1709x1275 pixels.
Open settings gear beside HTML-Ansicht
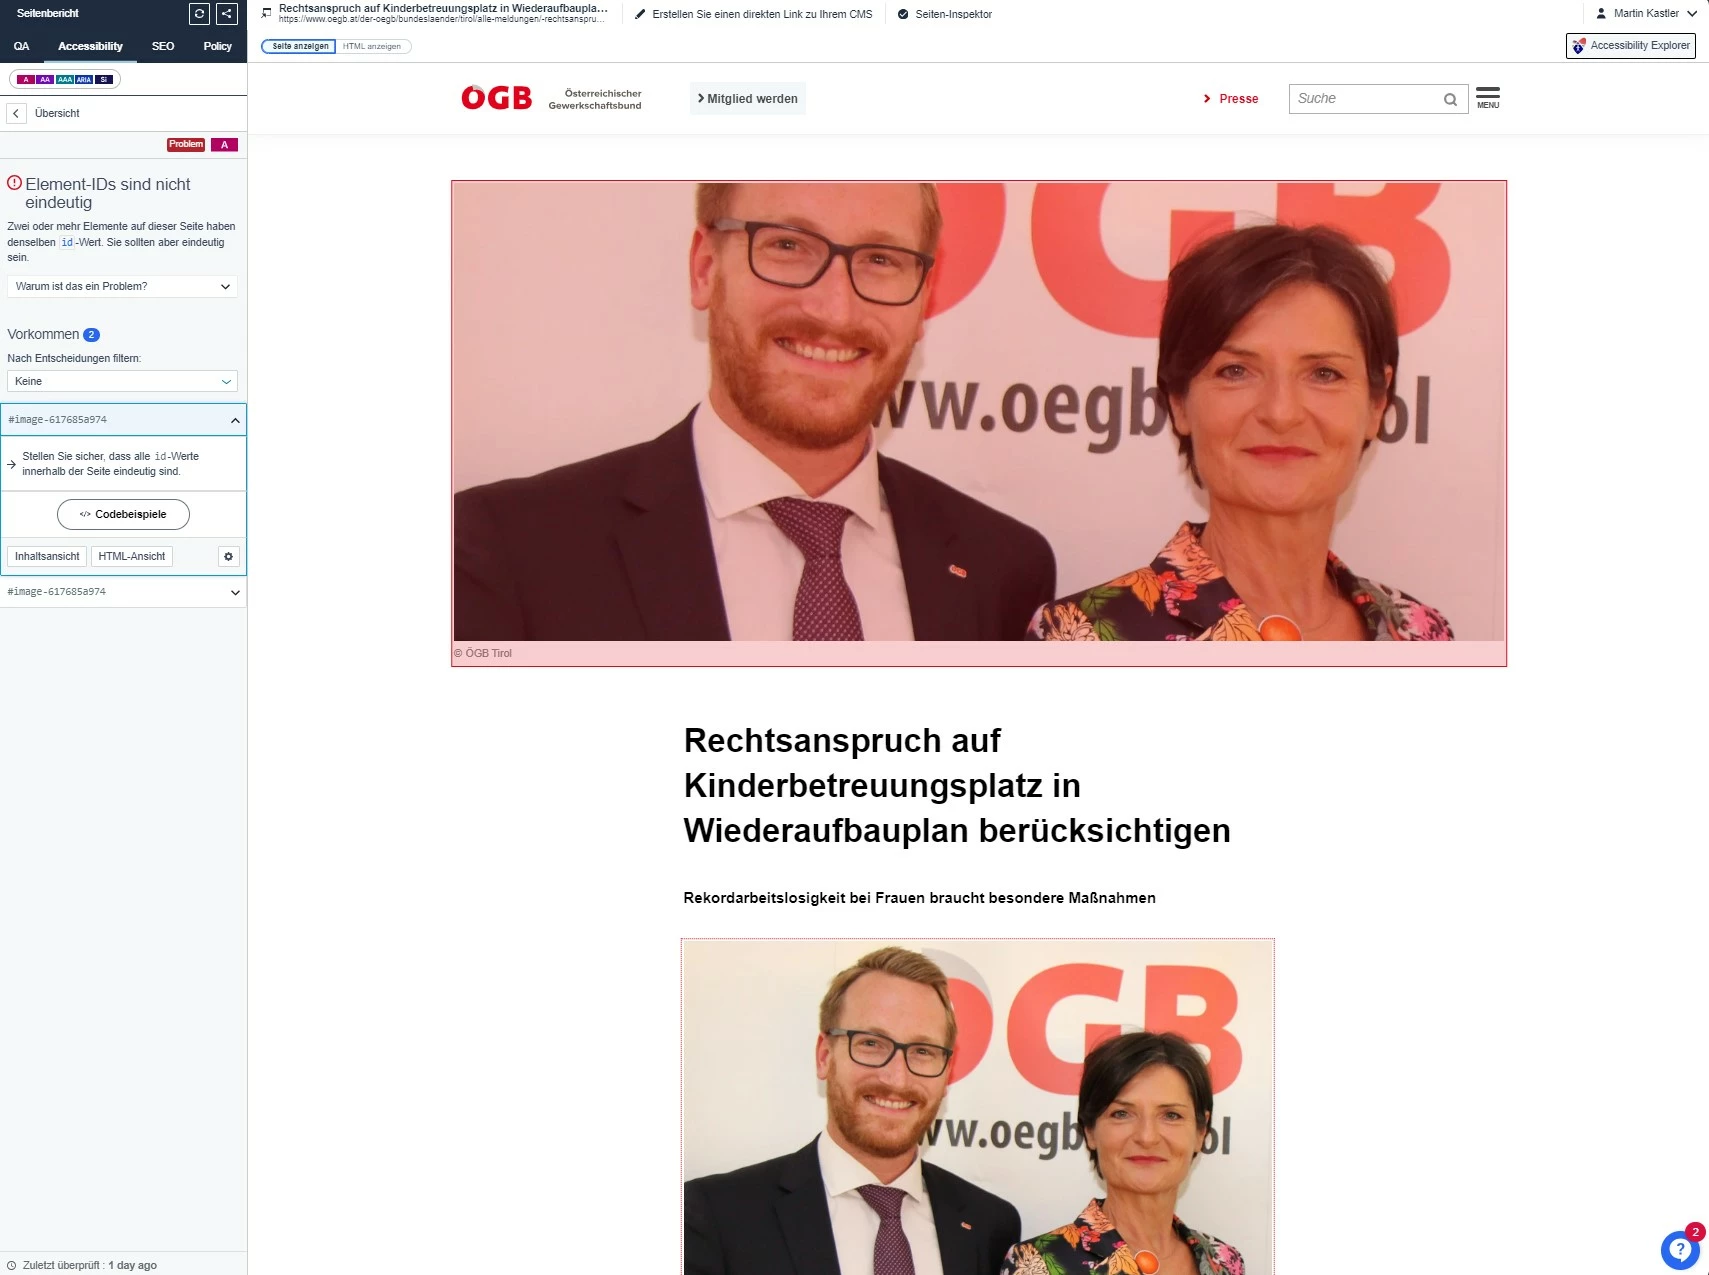click(x=228, y=556)
